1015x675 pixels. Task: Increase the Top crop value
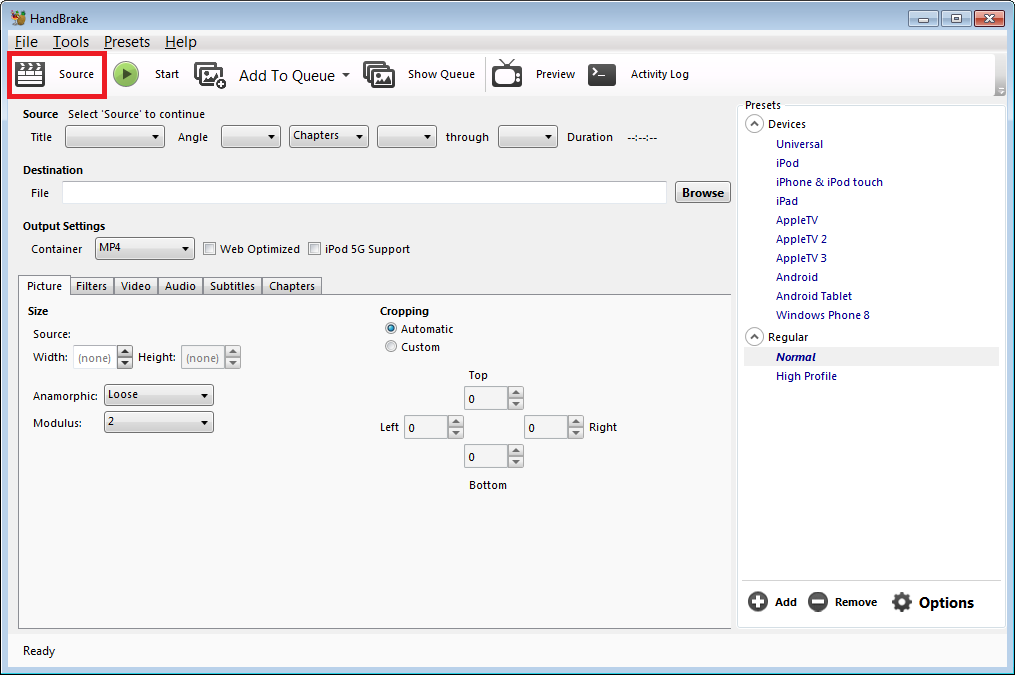515,392
